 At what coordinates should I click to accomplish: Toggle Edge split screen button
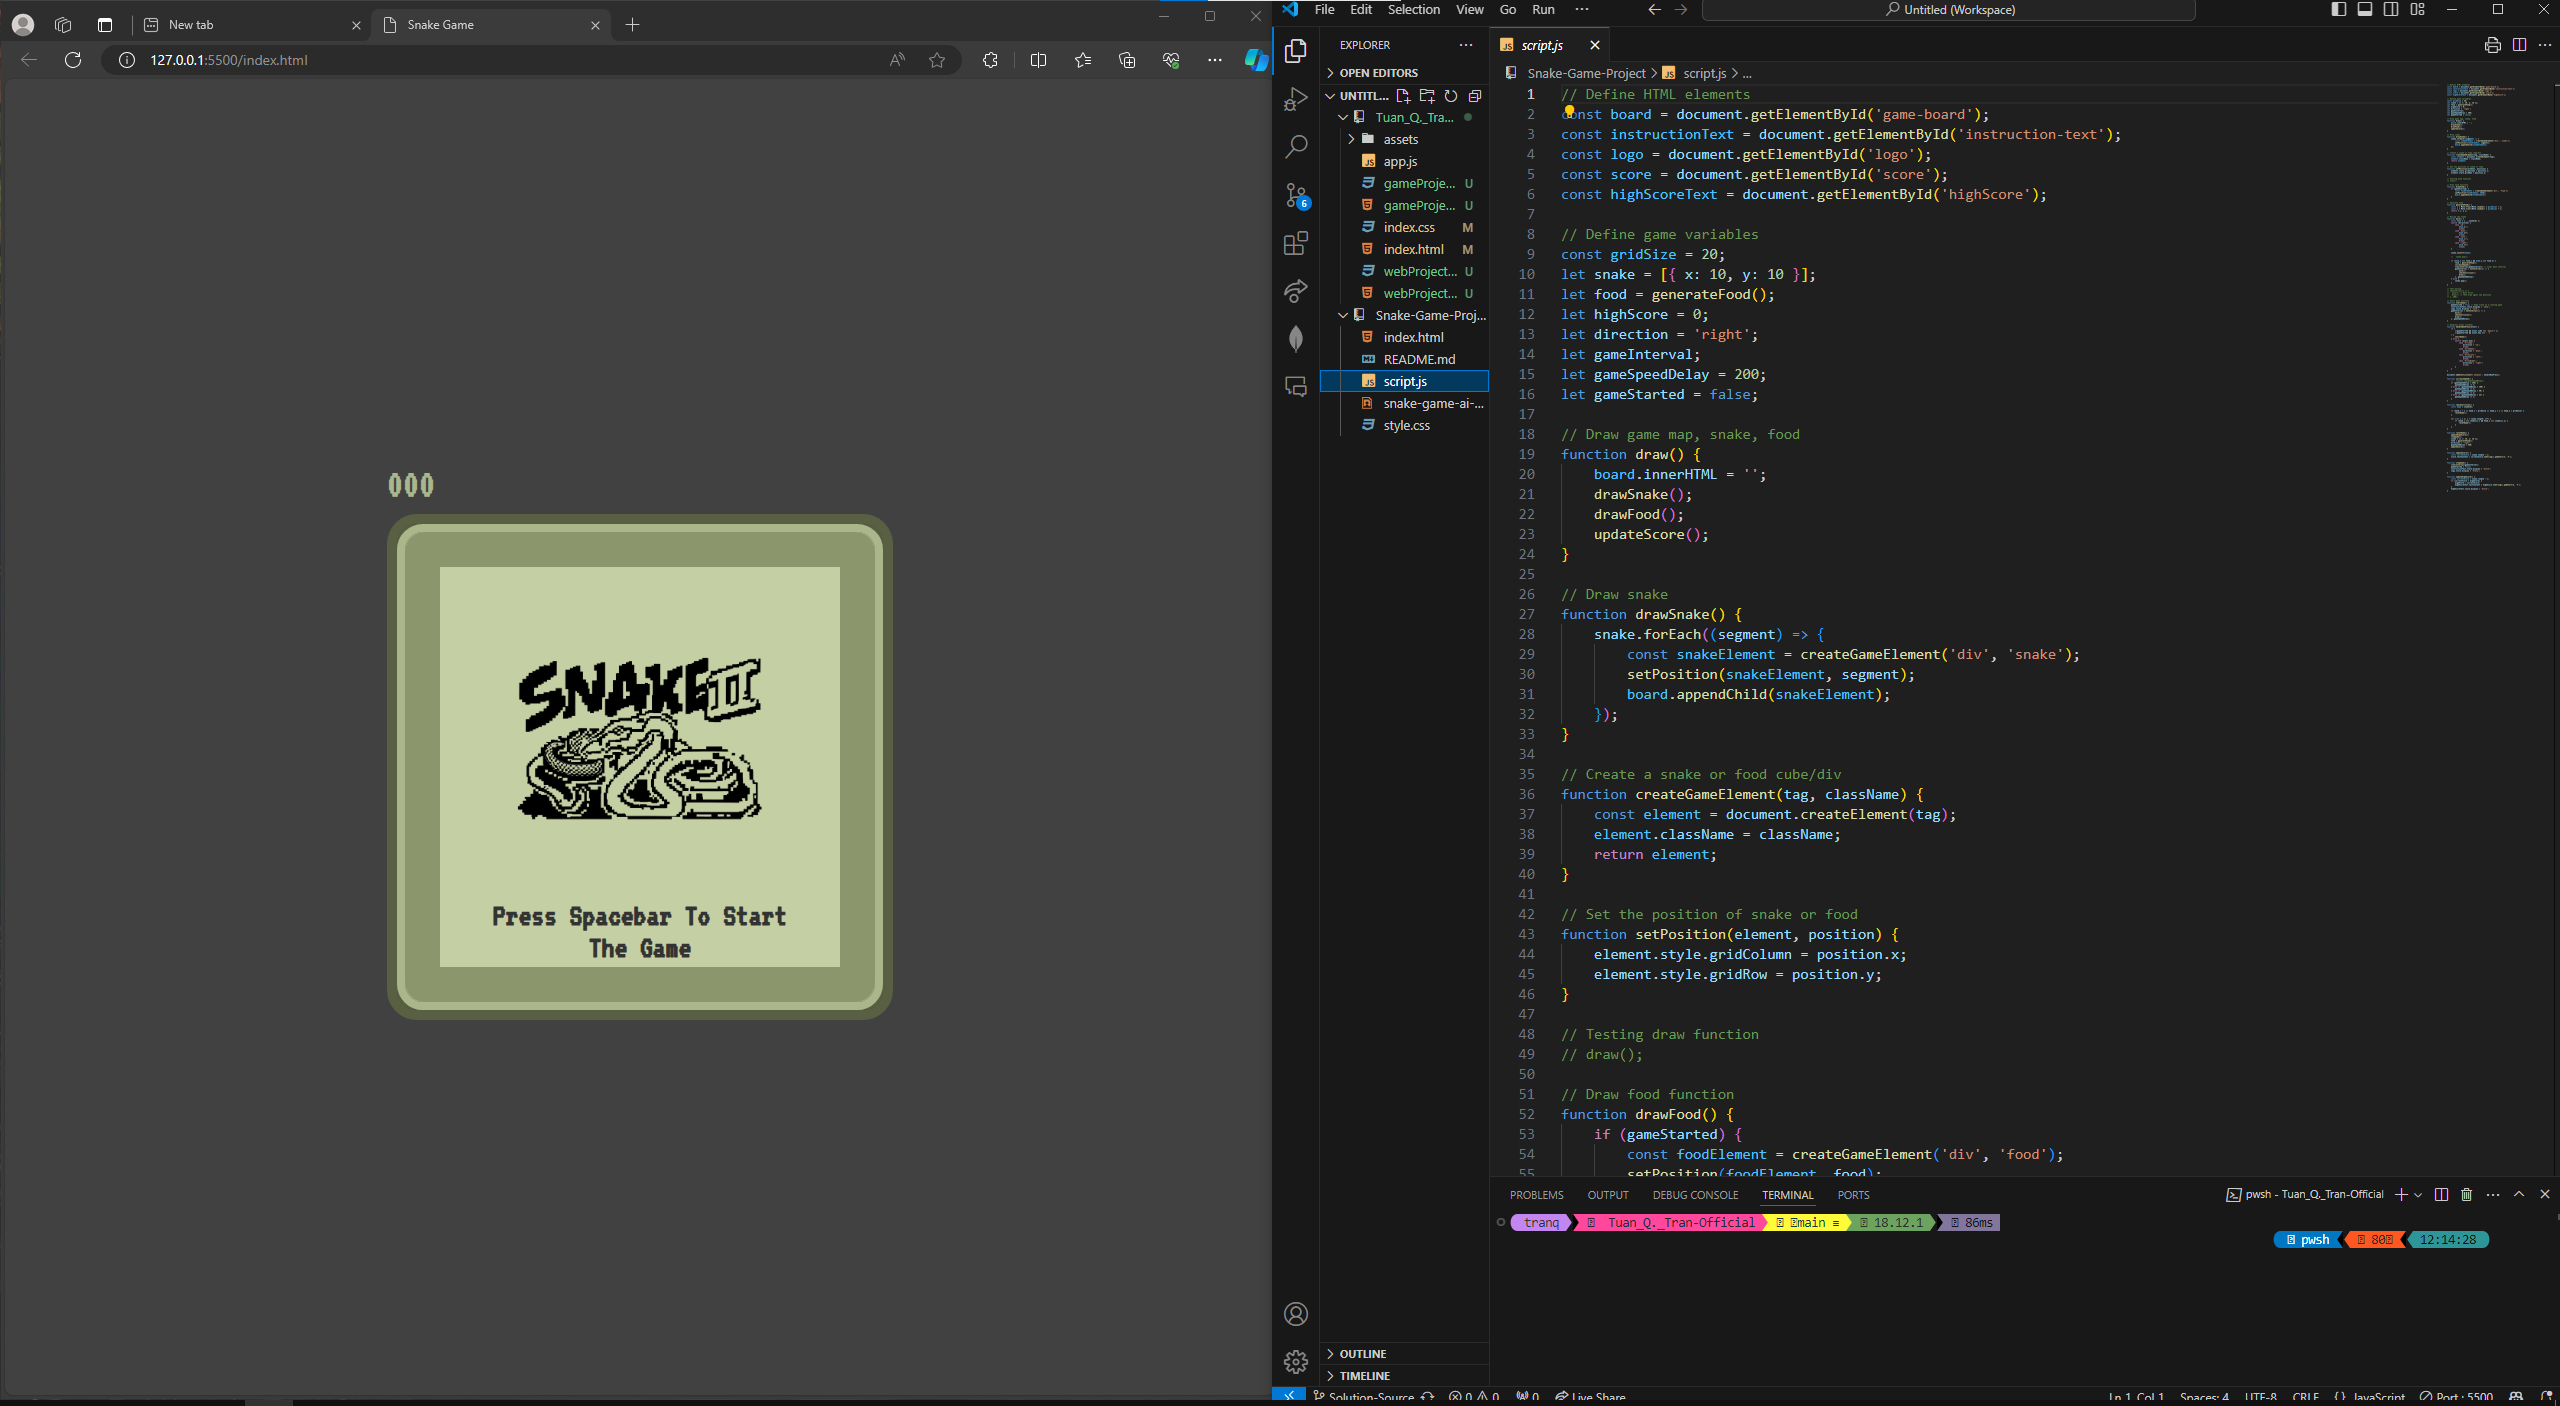[x=1038, y=60]
